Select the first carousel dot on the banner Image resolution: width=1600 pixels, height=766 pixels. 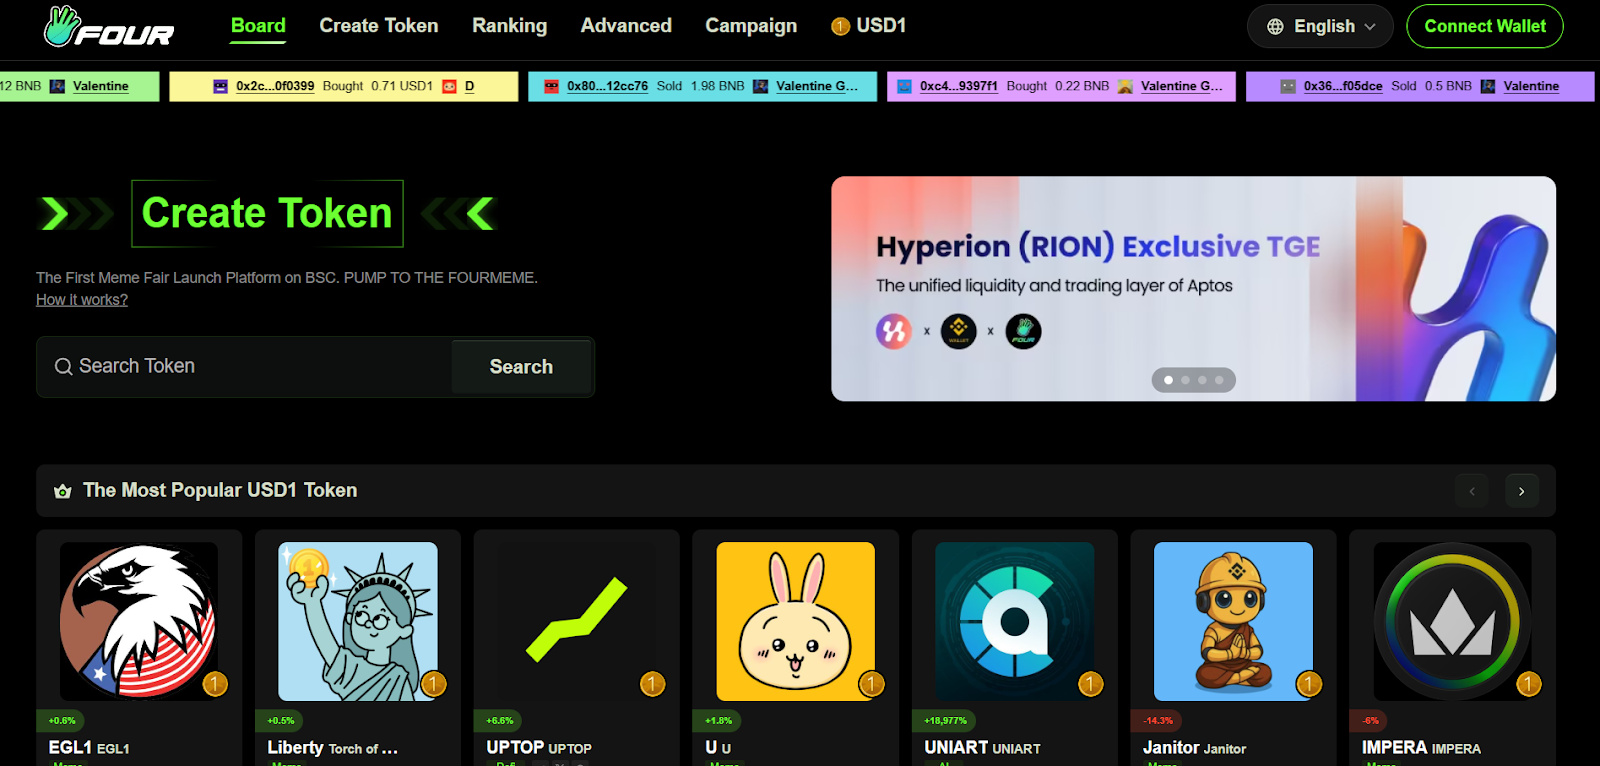click(x=1168, y=380)
